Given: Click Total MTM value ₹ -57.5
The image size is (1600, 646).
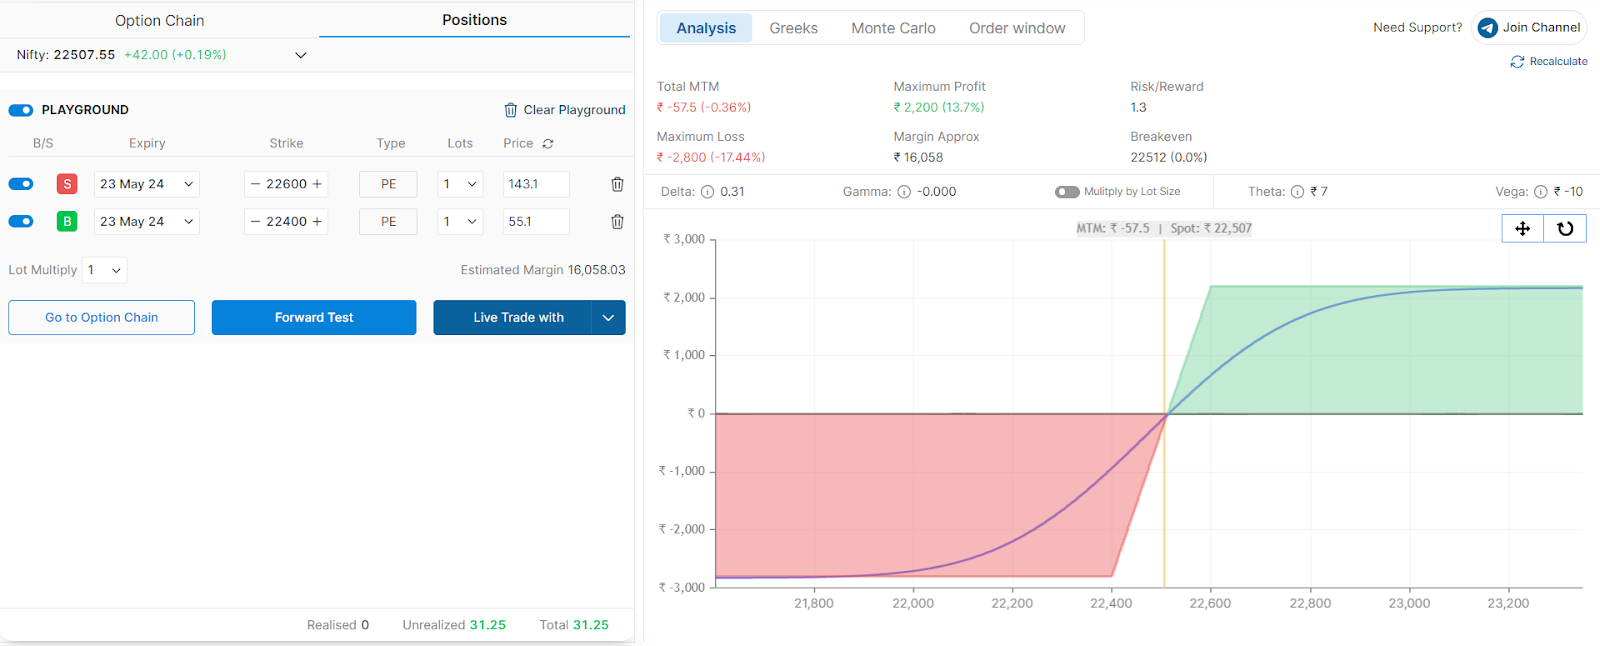Looking at the screenshot, I should pos(704,108).
